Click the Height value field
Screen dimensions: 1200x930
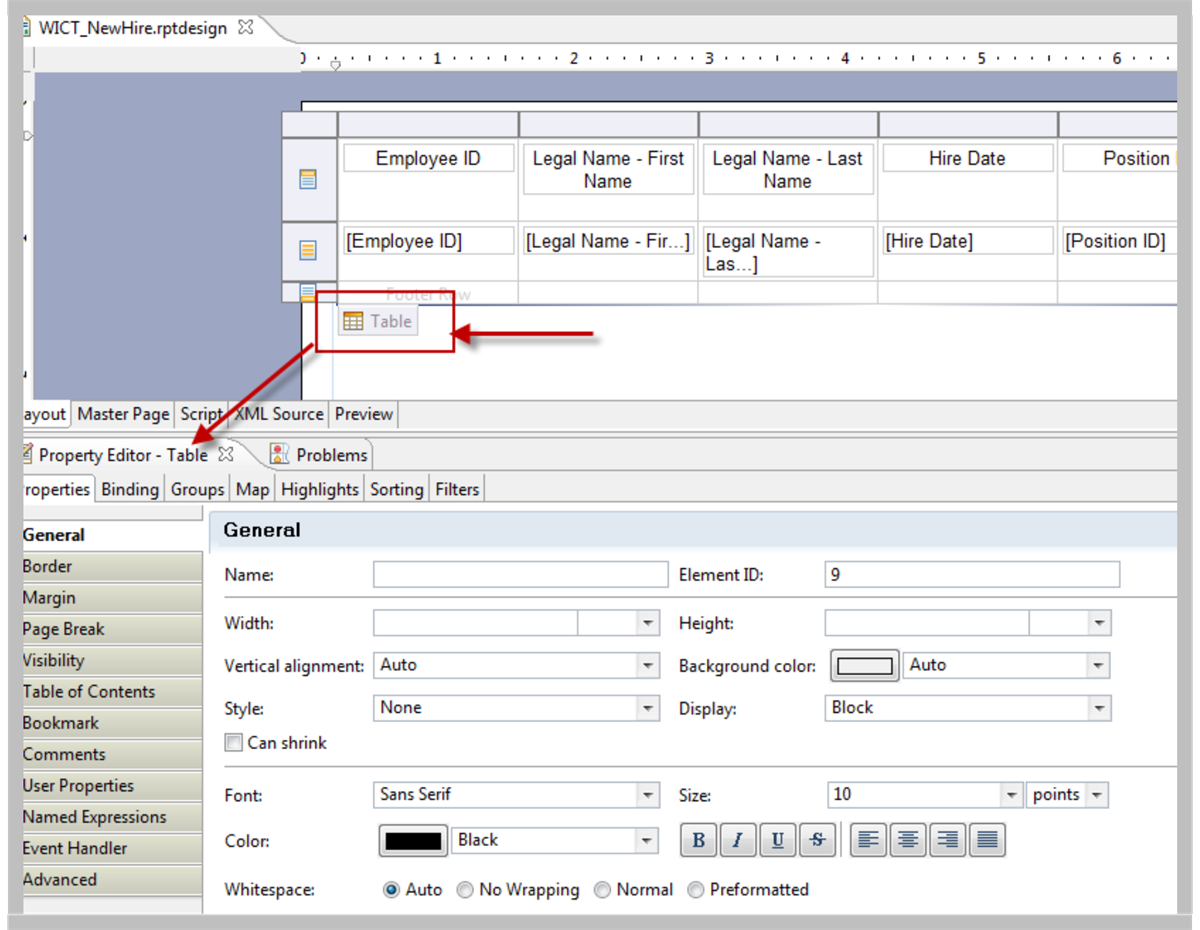pyautogui.click(x=927, y=623)
